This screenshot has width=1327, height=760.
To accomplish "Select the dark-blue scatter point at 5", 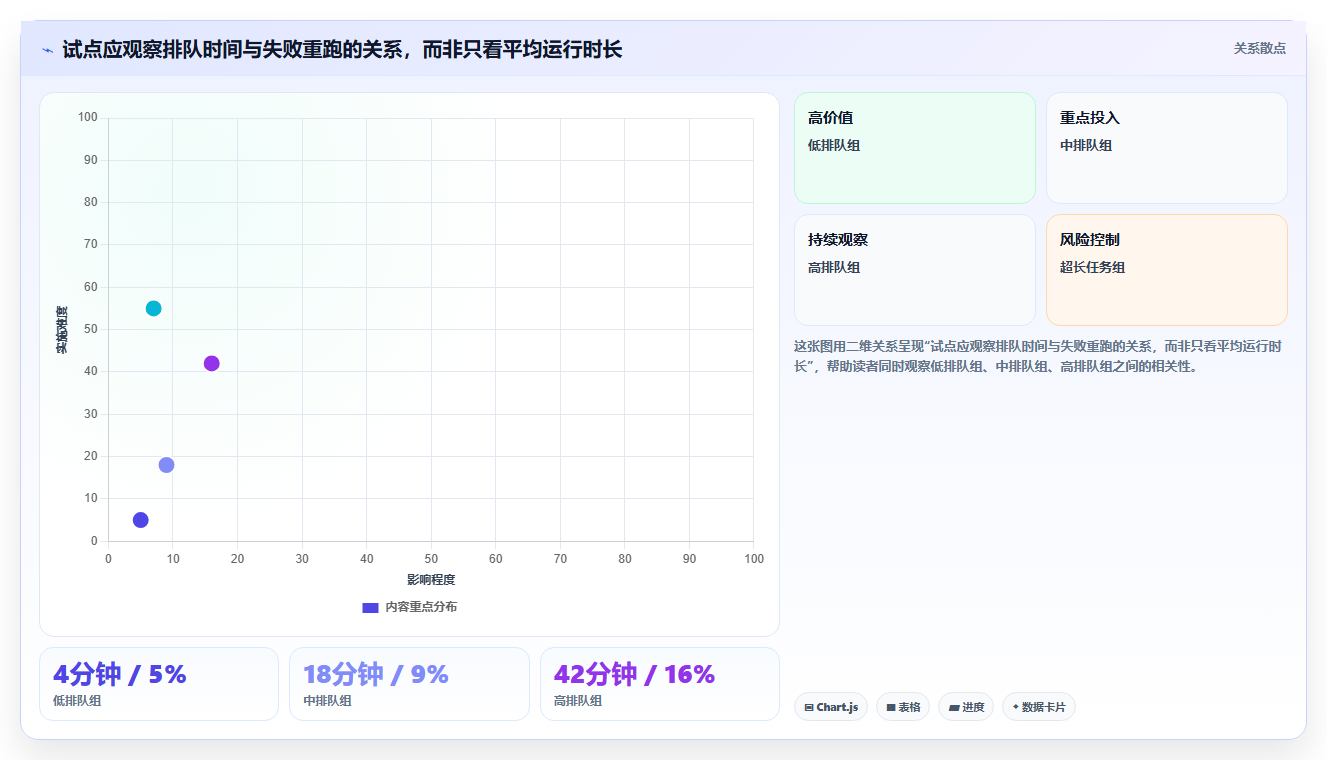I will coord(140,520).
